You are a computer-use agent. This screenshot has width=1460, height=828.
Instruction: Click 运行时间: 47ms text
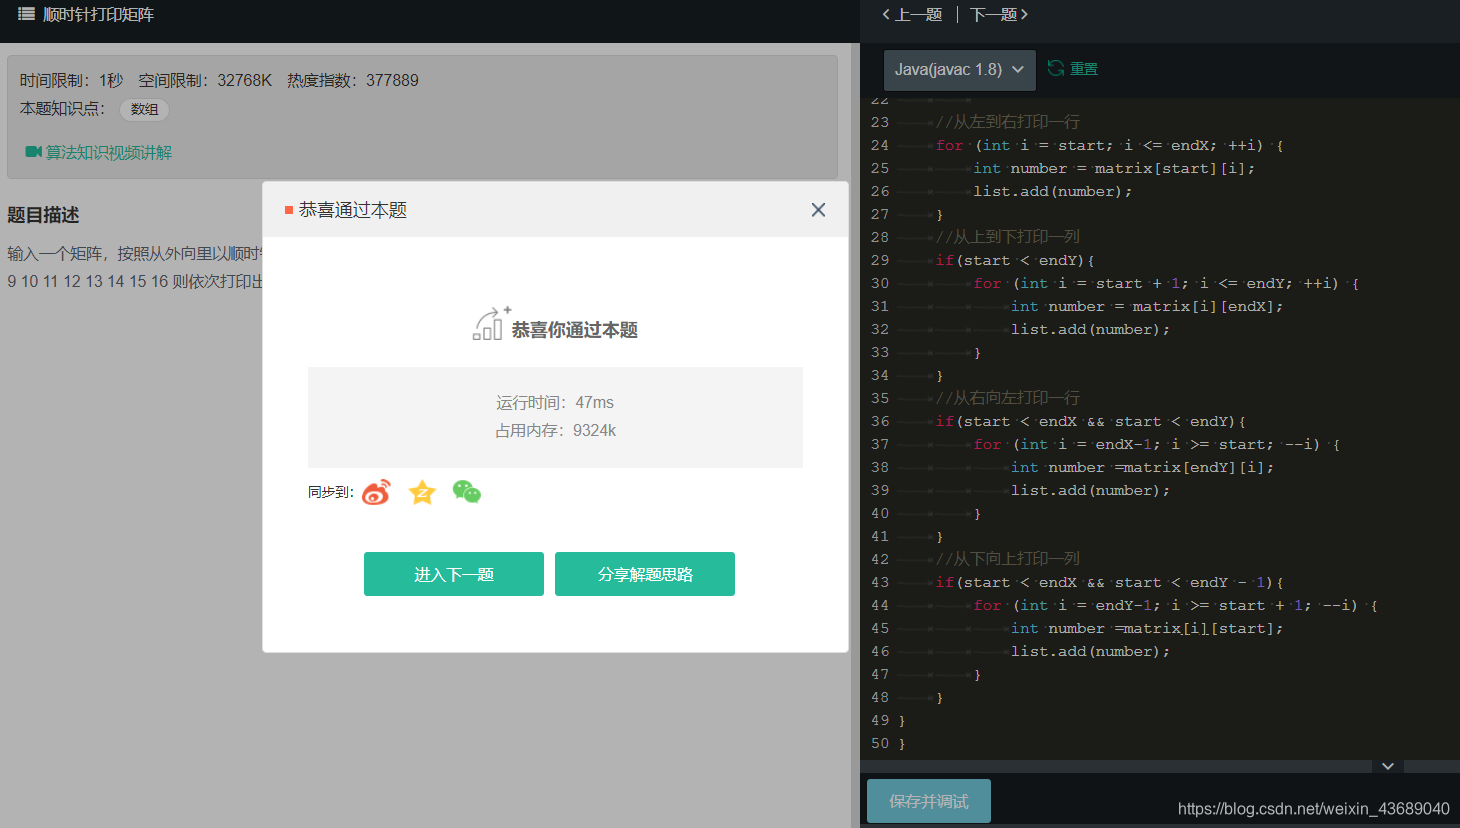pos(555,402)
